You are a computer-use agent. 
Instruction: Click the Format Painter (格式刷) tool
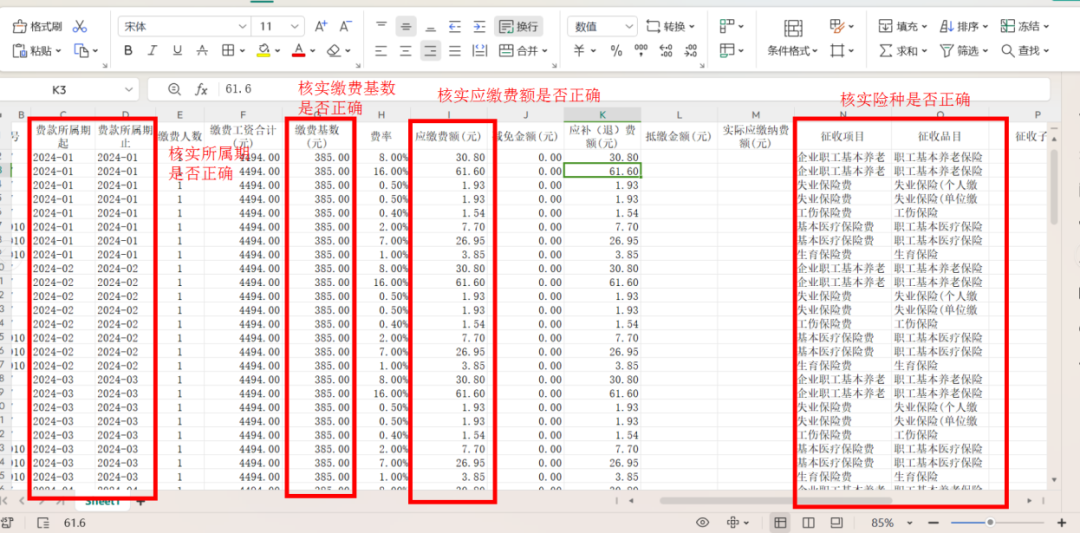click(x=38, y=27)
